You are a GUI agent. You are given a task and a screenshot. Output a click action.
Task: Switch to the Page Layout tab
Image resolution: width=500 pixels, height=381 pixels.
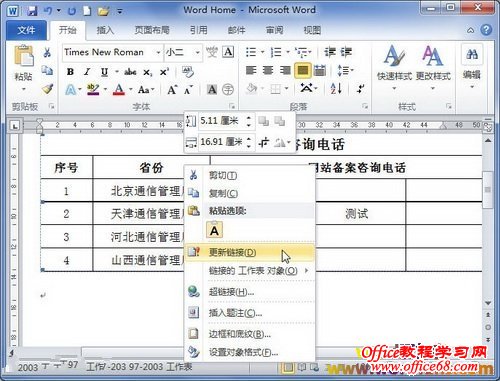(152, 30)
